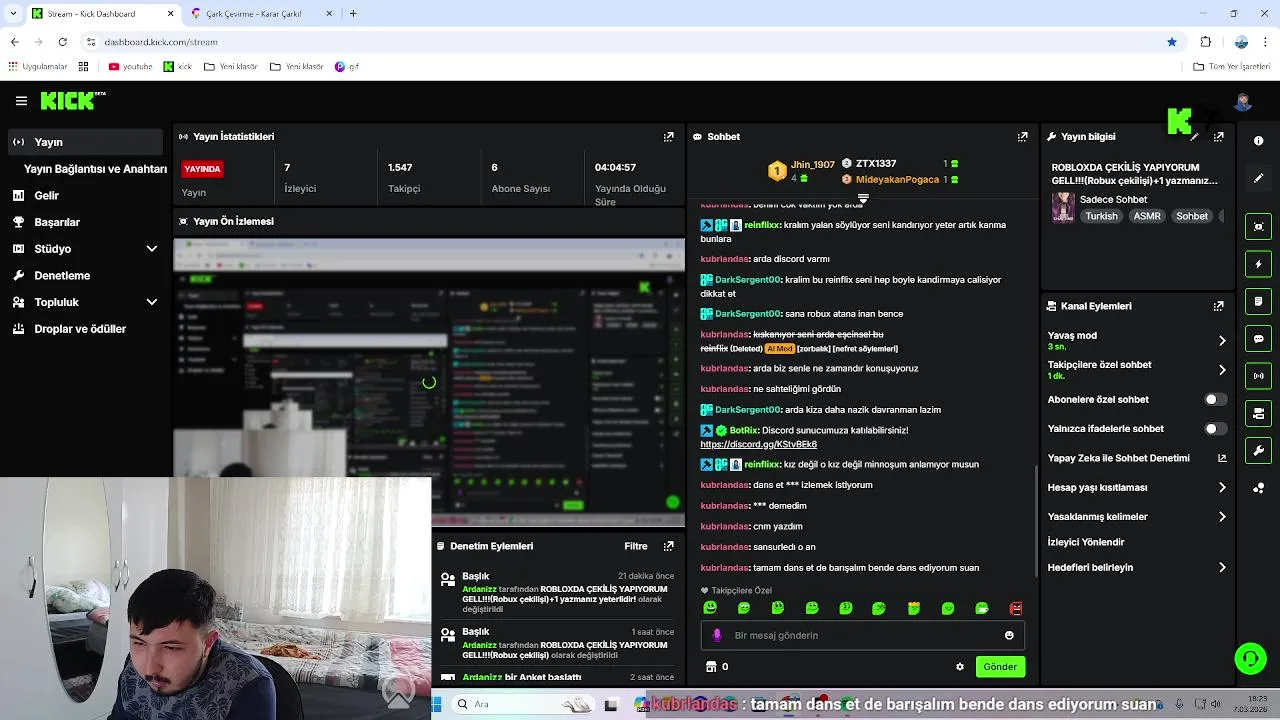This screenshot has width=1280, height=720.
Task: Open chat settings gear icon
Action: [x=960, y=667]
